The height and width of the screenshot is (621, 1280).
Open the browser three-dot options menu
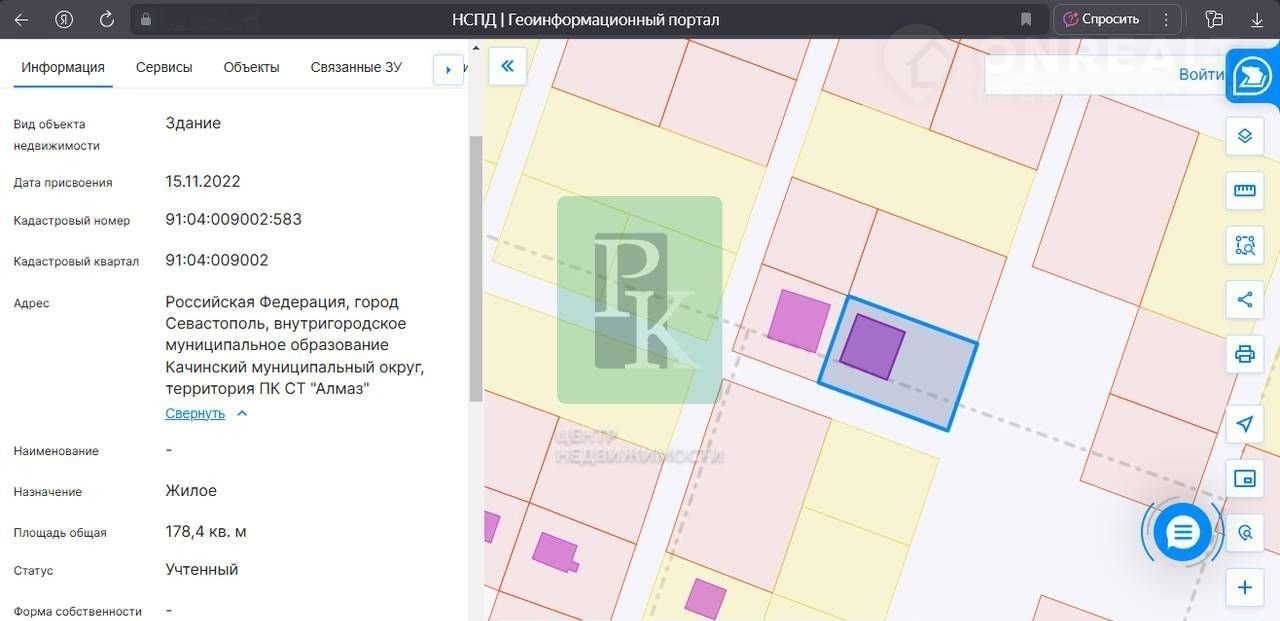click(x=1165, y=19)
